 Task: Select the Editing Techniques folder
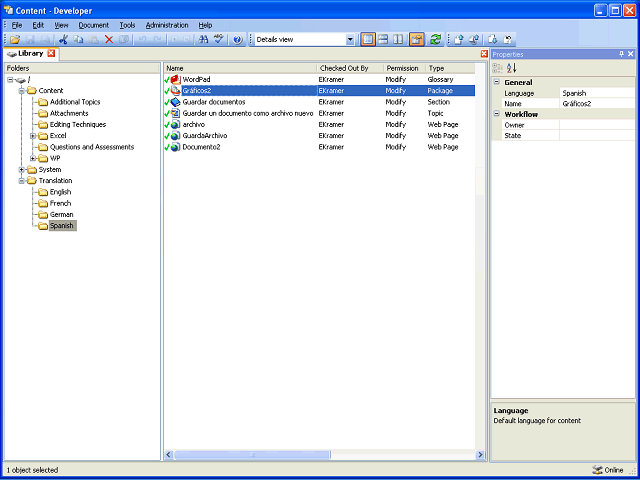coord(78,124)
